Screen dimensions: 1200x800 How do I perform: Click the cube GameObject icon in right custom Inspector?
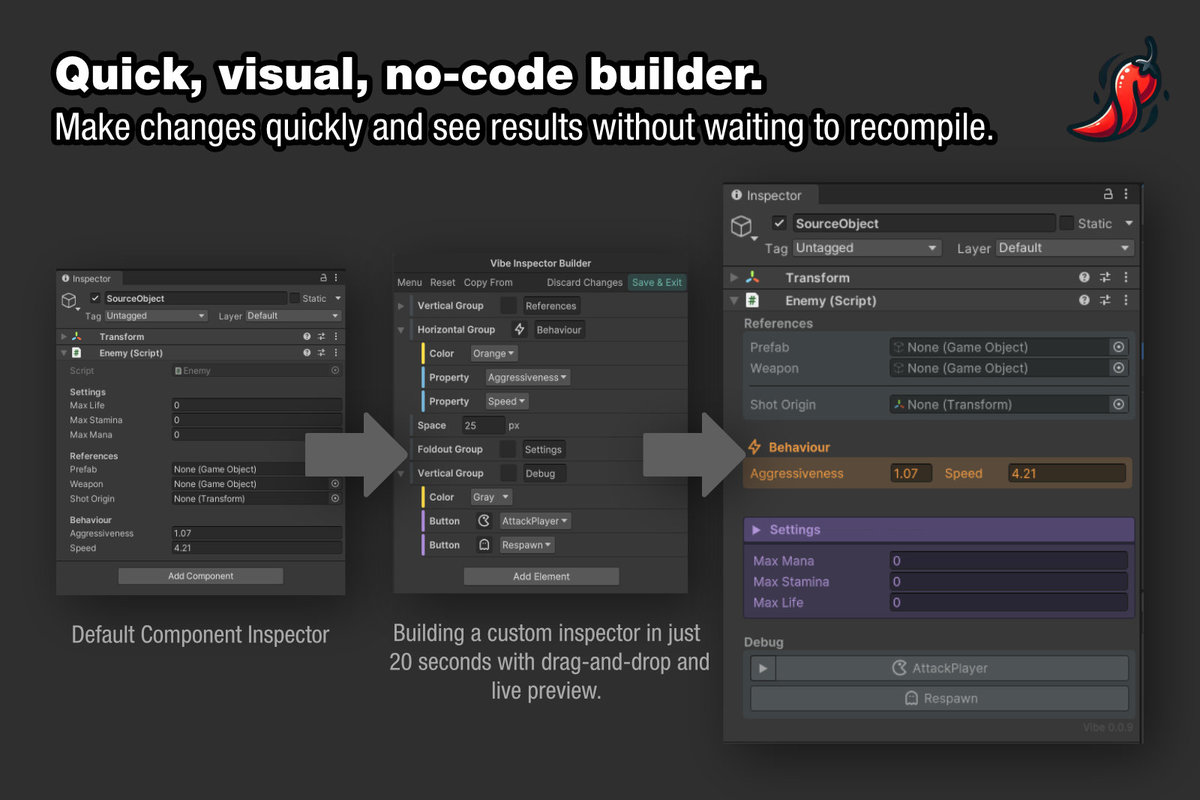(x=742, y=226)
